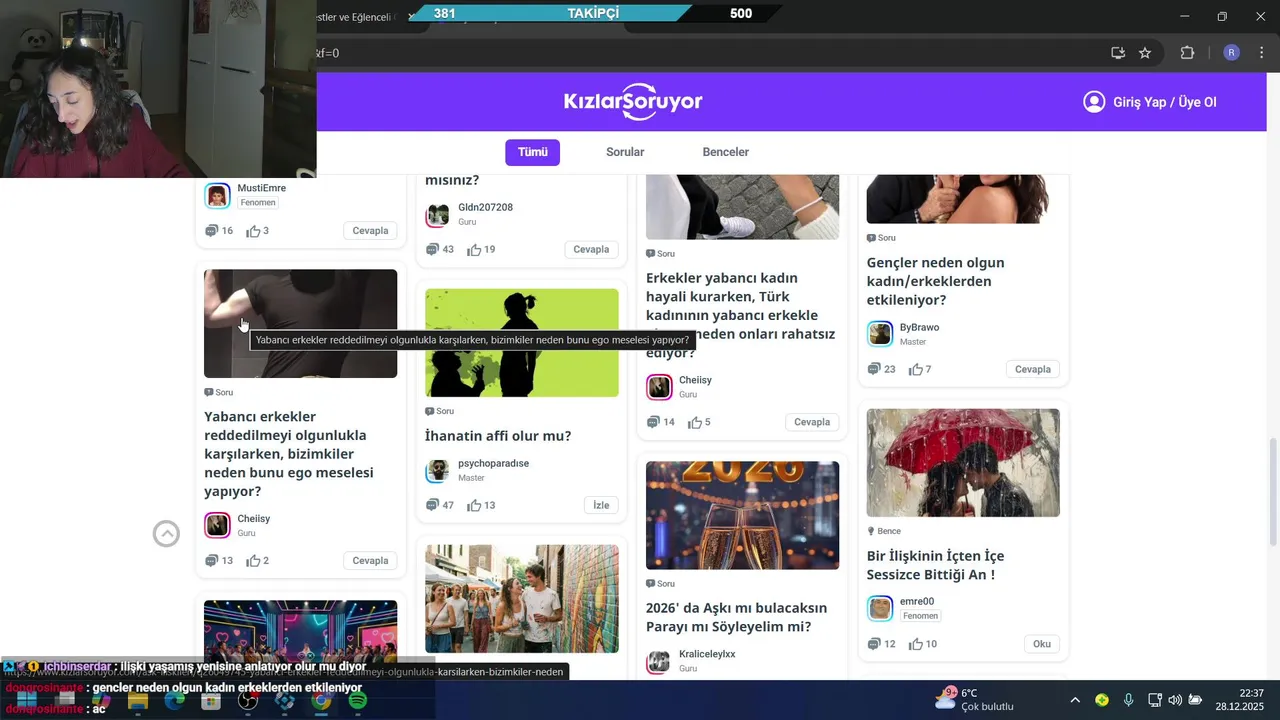Open the green silhouette image of İhanatin affı post

click(x=522, y=343)
